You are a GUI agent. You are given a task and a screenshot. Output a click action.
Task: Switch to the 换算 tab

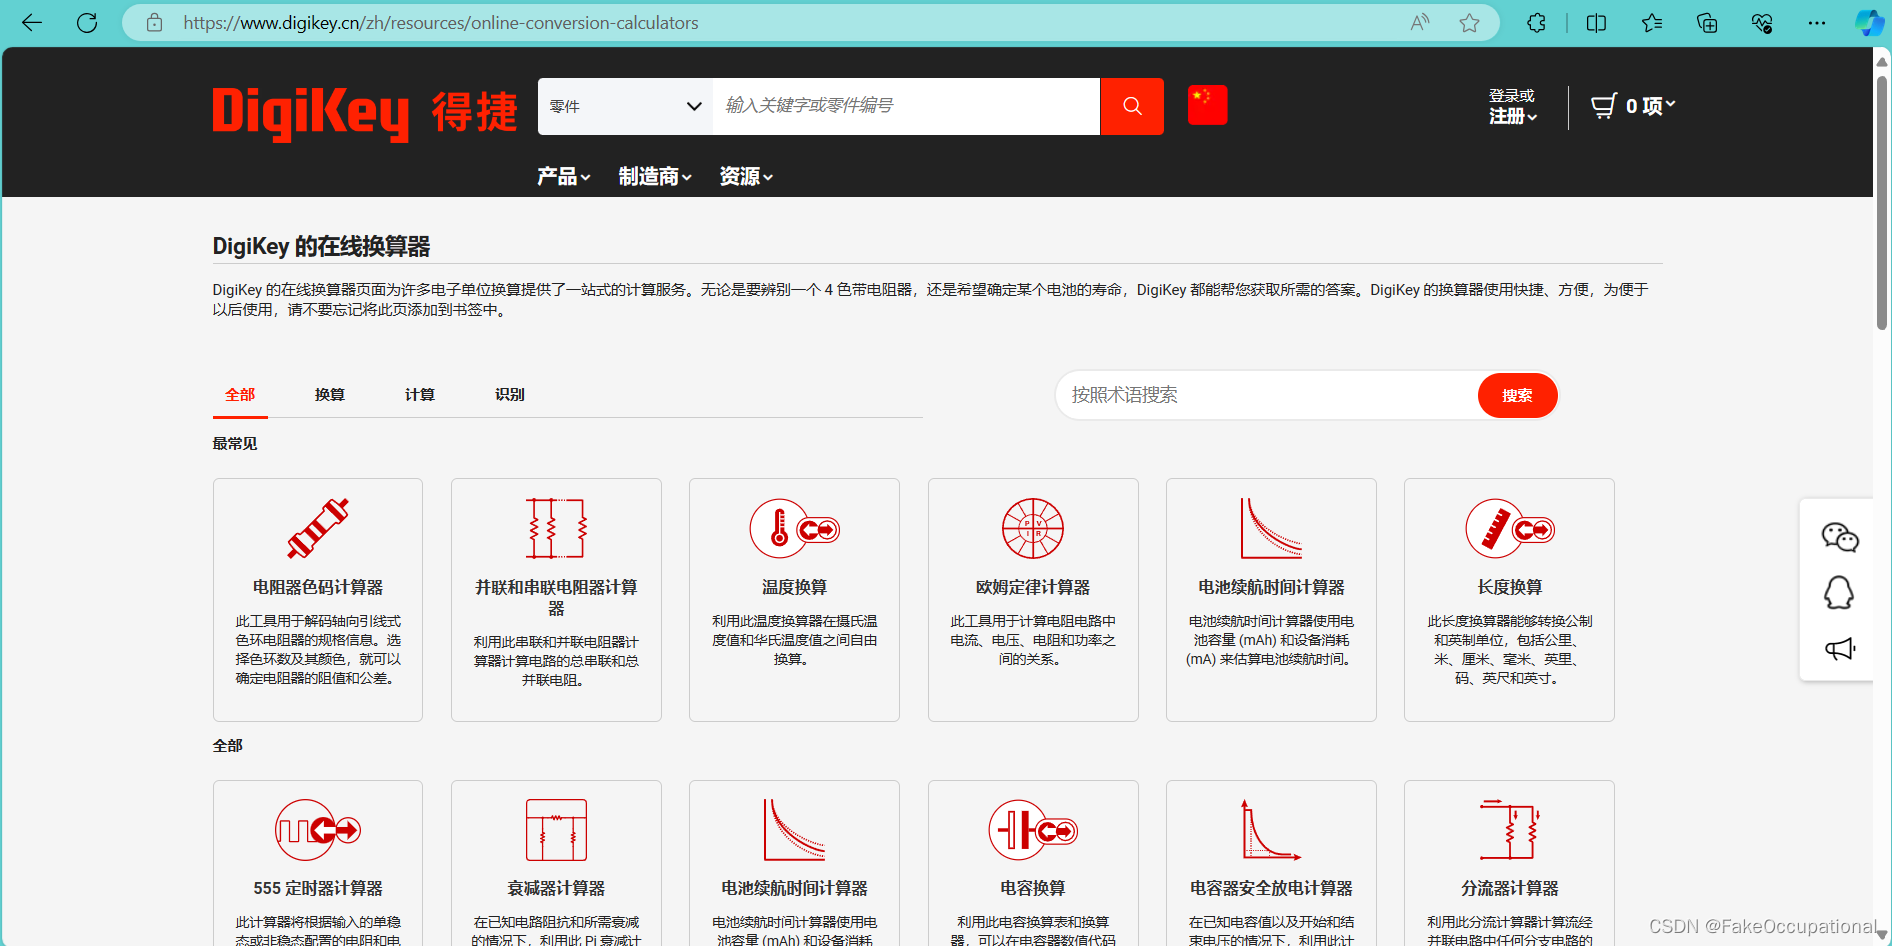330,395
